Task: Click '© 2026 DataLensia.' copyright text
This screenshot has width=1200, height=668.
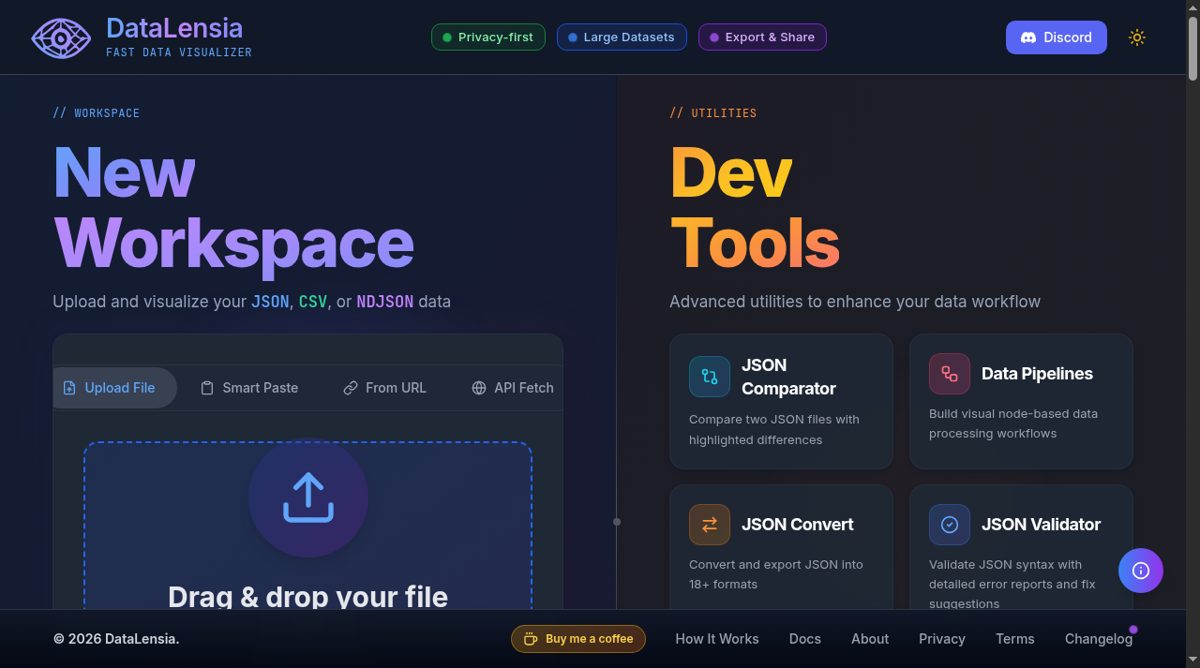Action: click(116, 639)
